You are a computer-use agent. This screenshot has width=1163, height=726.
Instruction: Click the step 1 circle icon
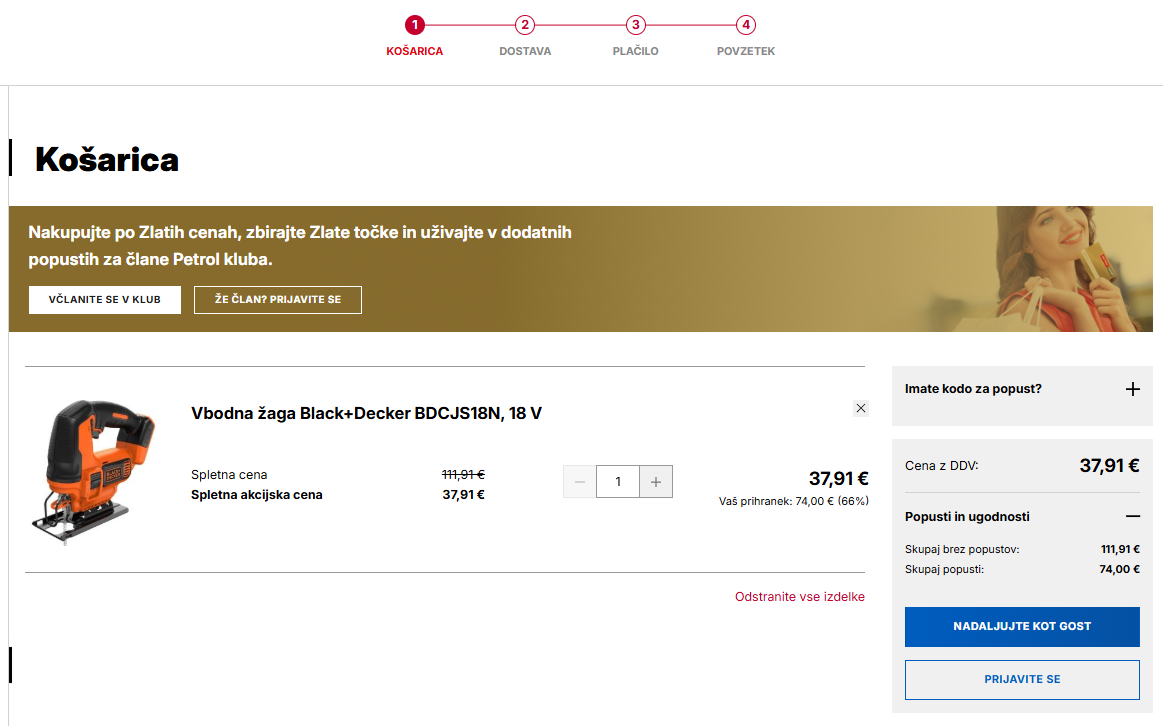pyautogui.click(x=415, y=25)
